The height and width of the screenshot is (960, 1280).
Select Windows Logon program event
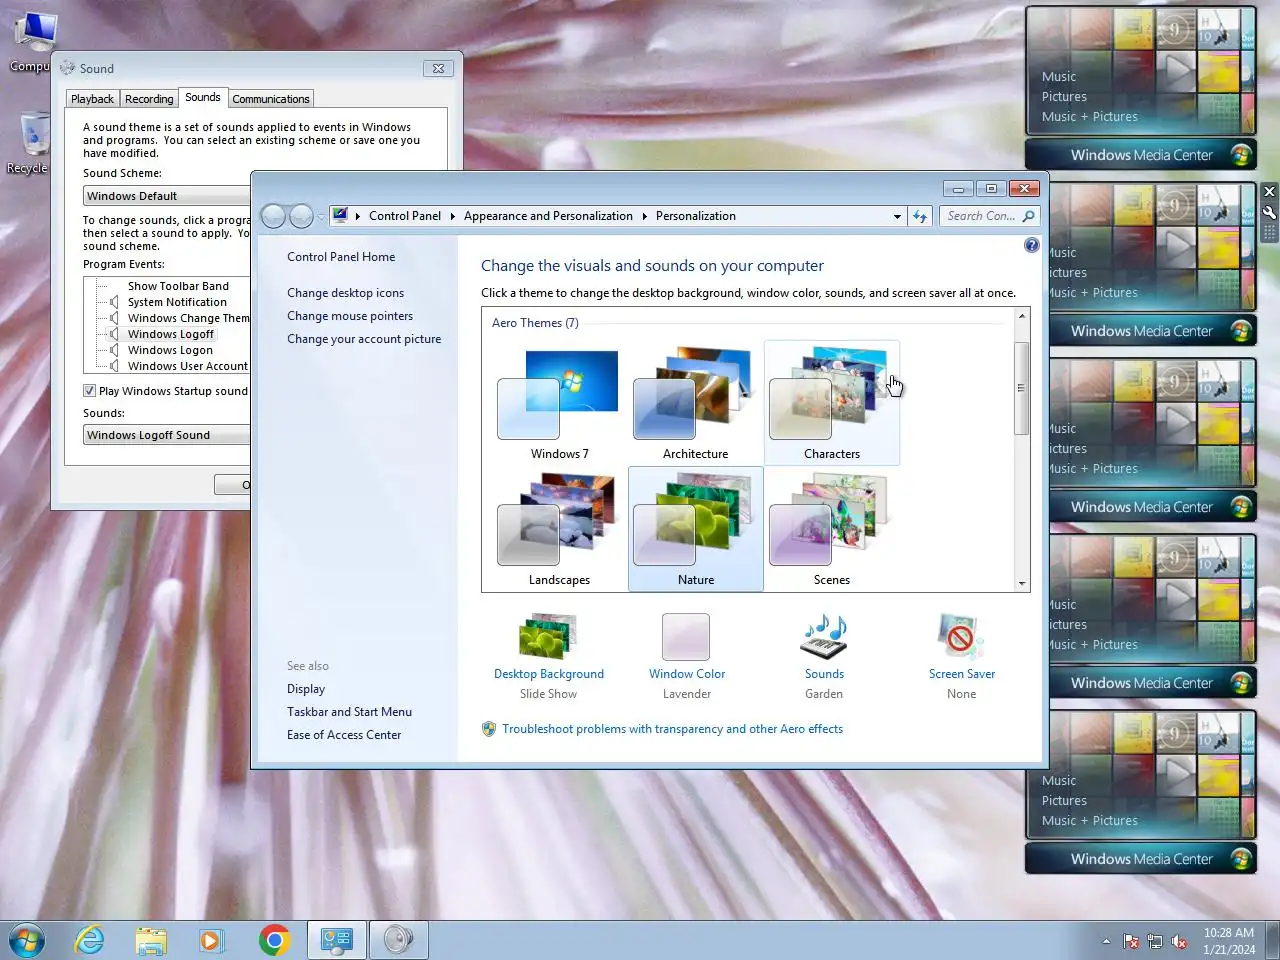point(170,350)
